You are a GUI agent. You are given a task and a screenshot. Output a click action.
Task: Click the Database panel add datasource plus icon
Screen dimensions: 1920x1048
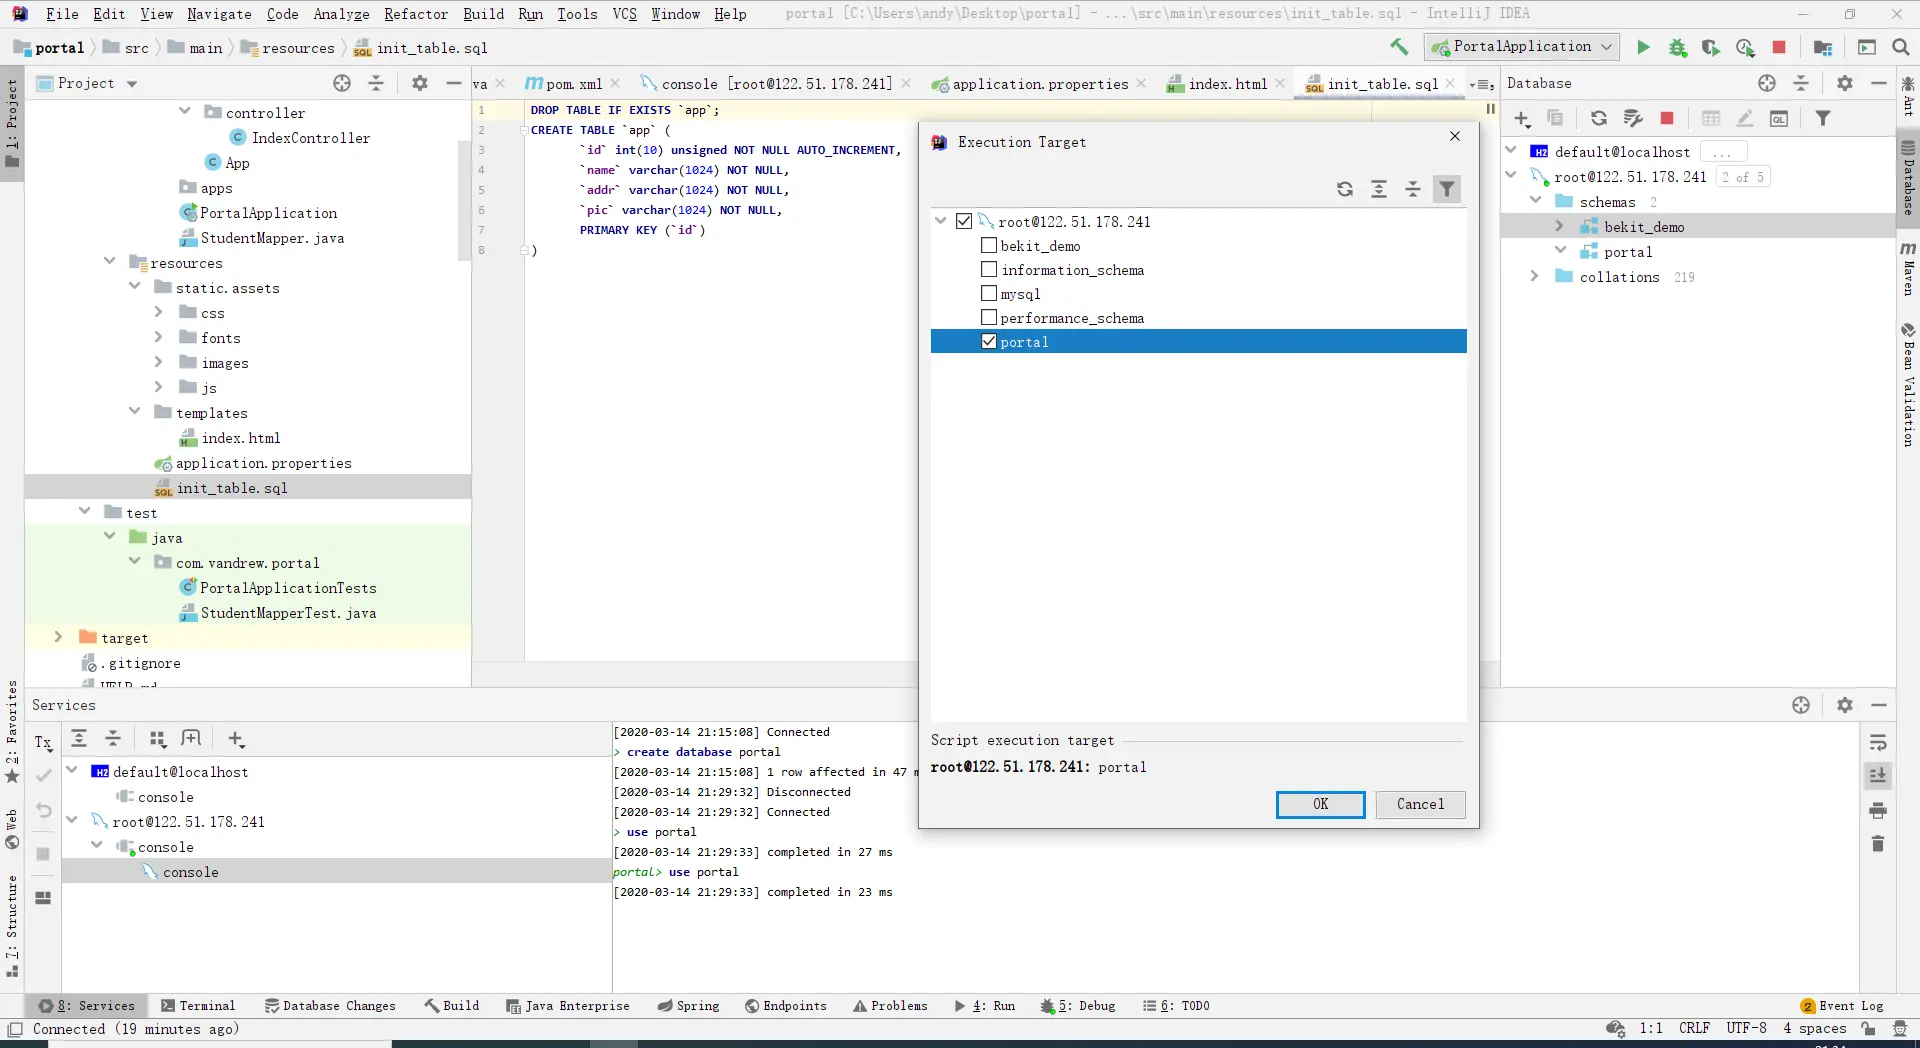tap(1522, 119)
